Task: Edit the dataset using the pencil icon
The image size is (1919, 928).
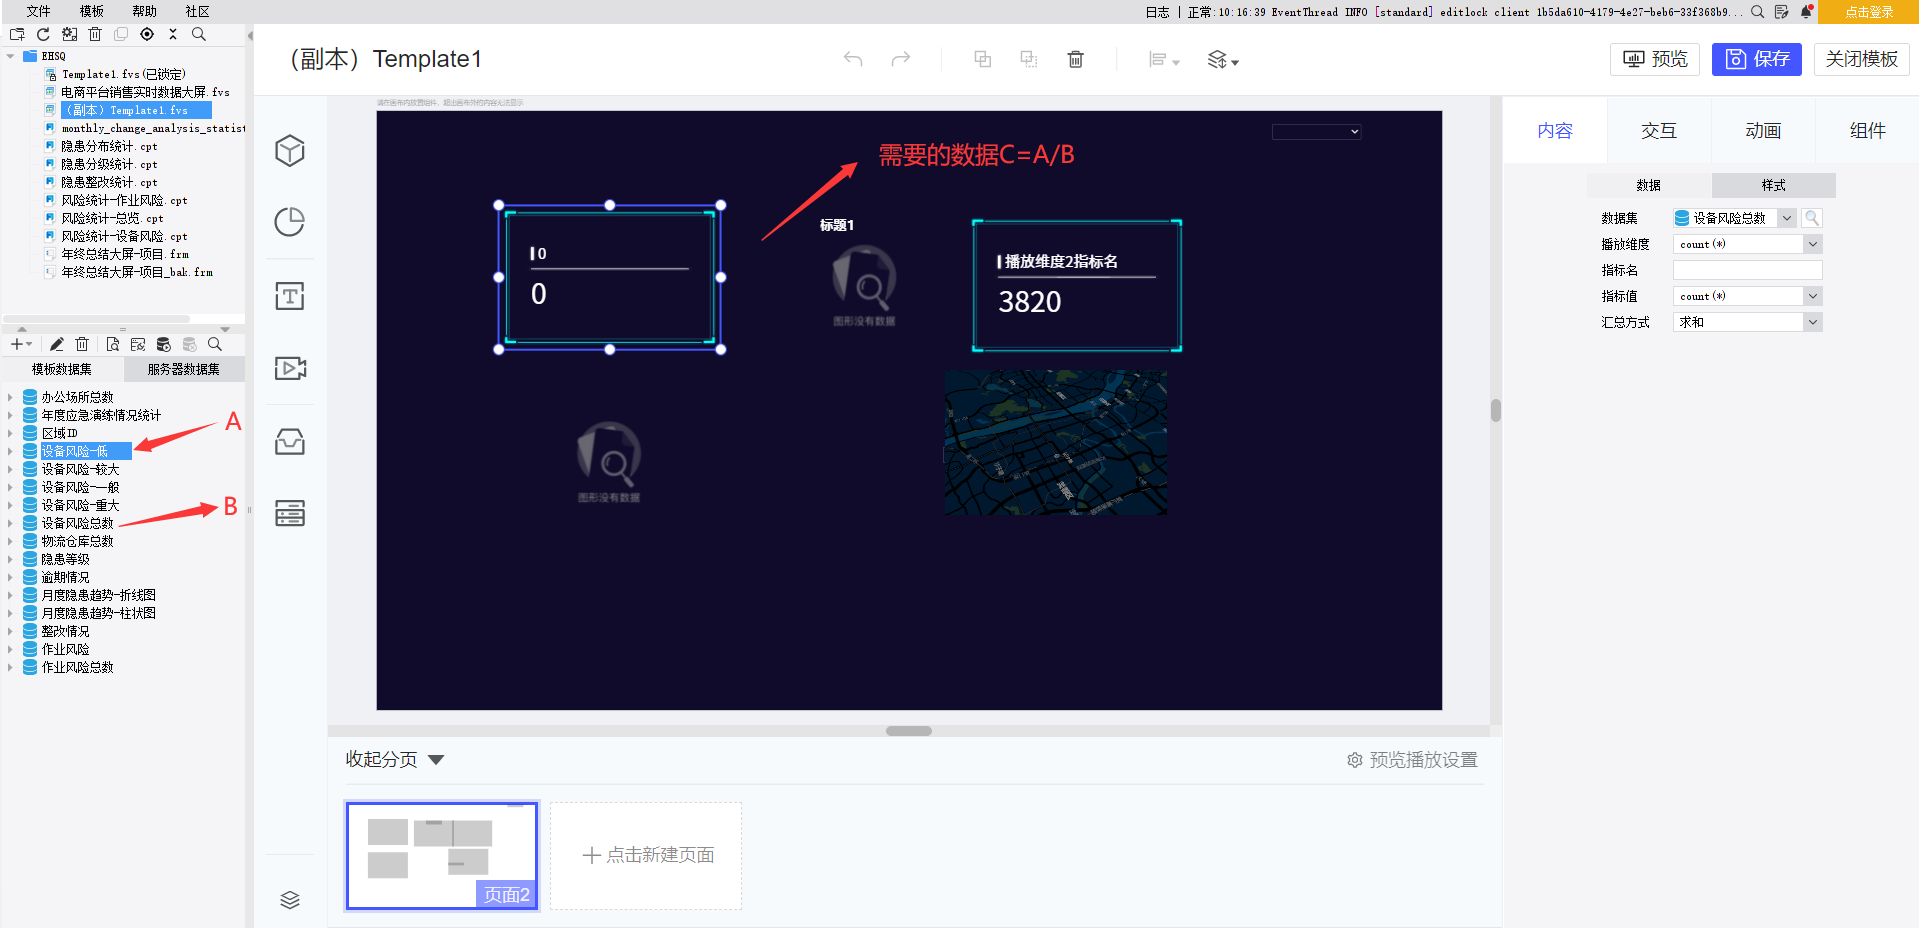Action: click(57, 344)
